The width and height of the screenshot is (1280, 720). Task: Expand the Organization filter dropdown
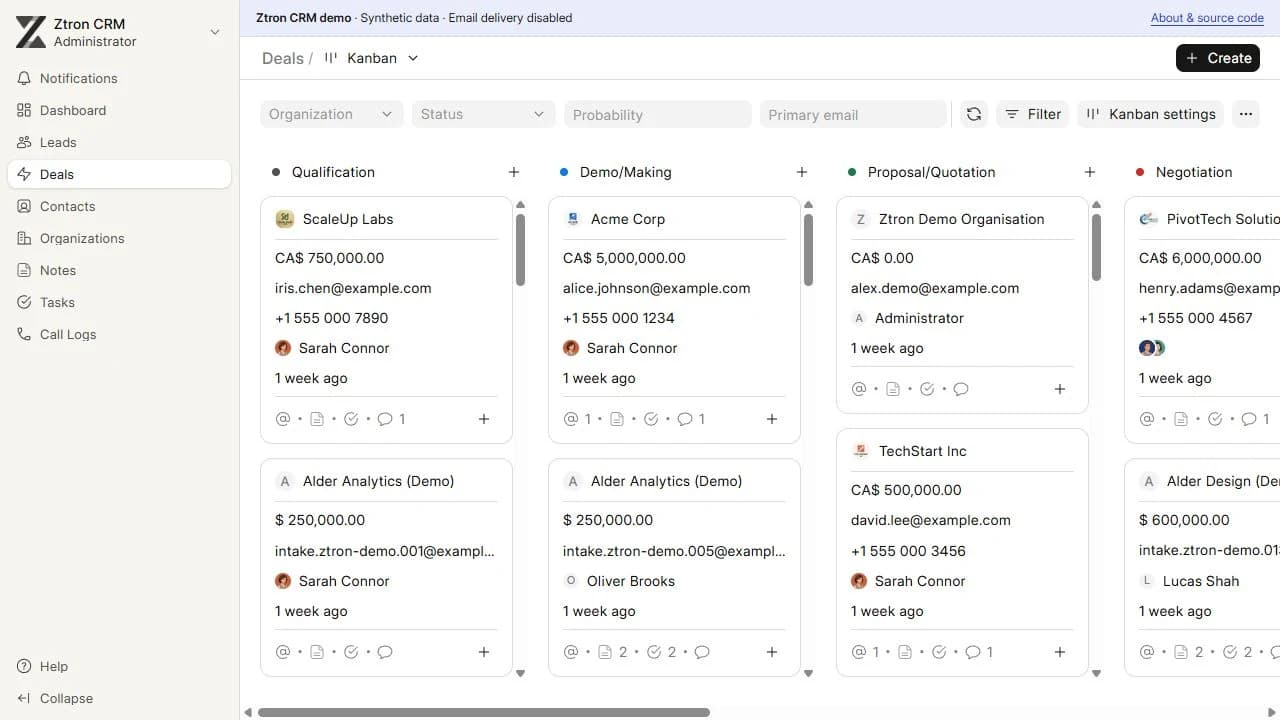click(x=332, y=114)
